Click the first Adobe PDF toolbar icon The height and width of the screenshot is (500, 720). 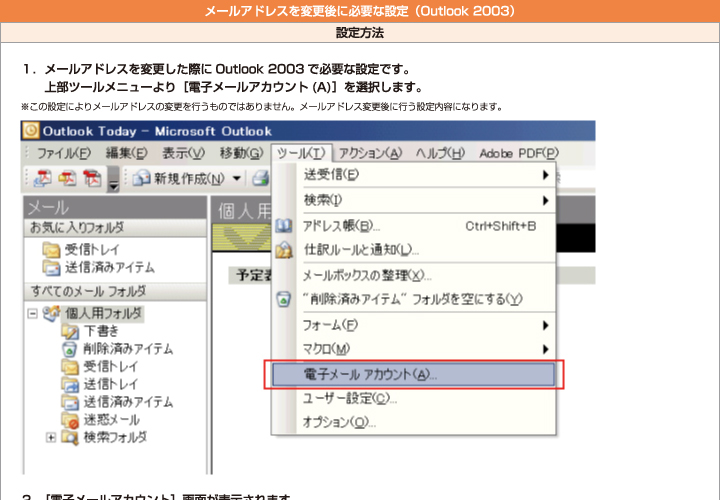click(x=43, y=178)
